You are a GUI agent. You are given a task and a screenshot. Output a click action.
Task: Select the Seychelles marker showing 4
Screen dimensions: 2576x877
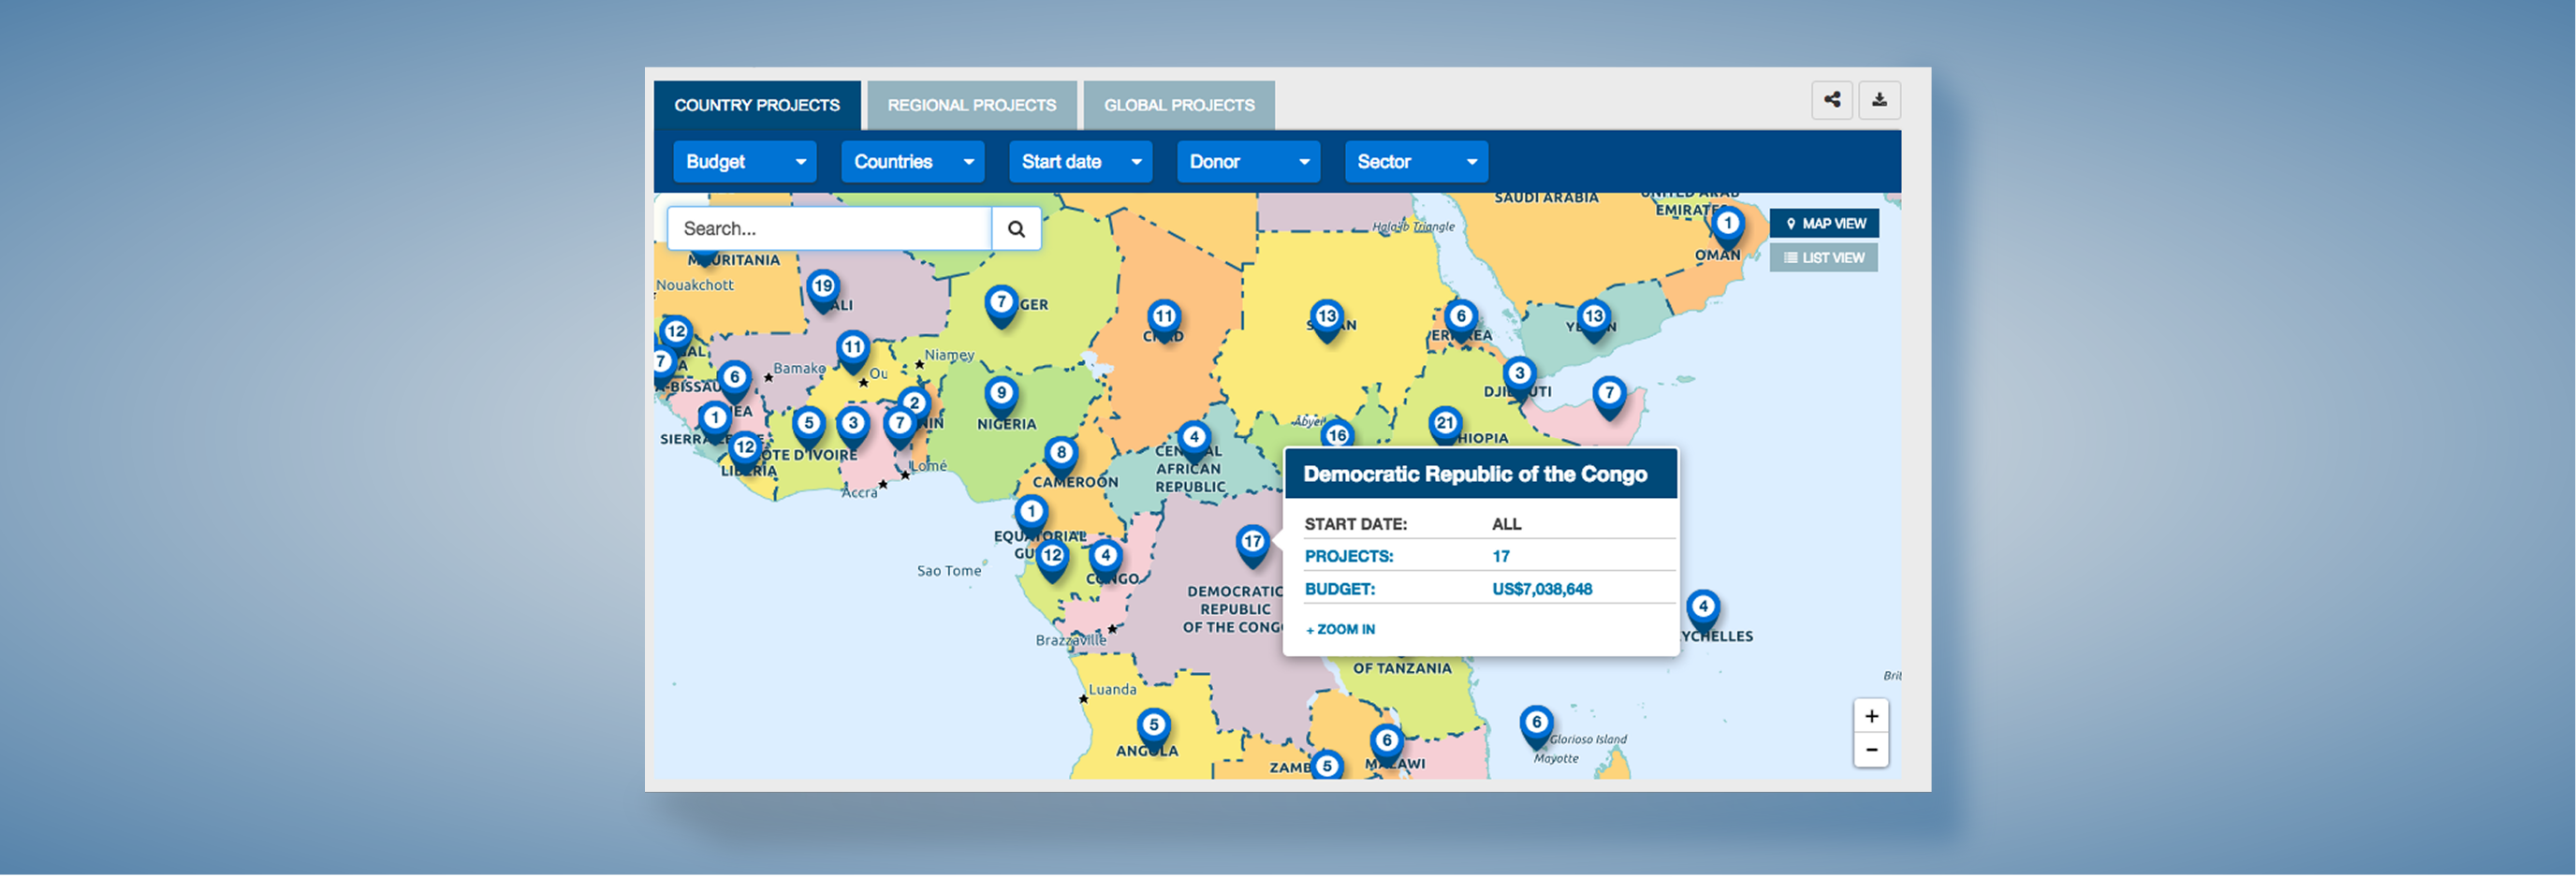click(1703, 611)
